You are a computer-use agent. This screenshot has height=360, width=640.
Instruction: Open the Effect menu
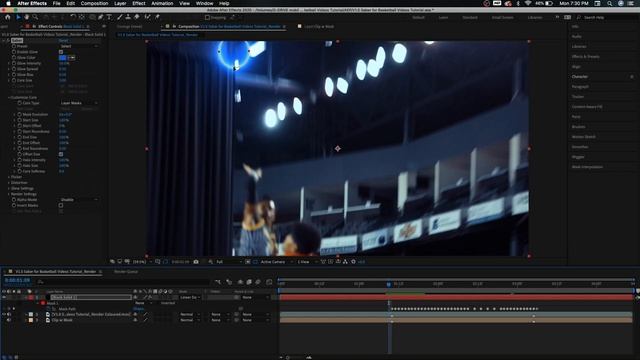139,3
